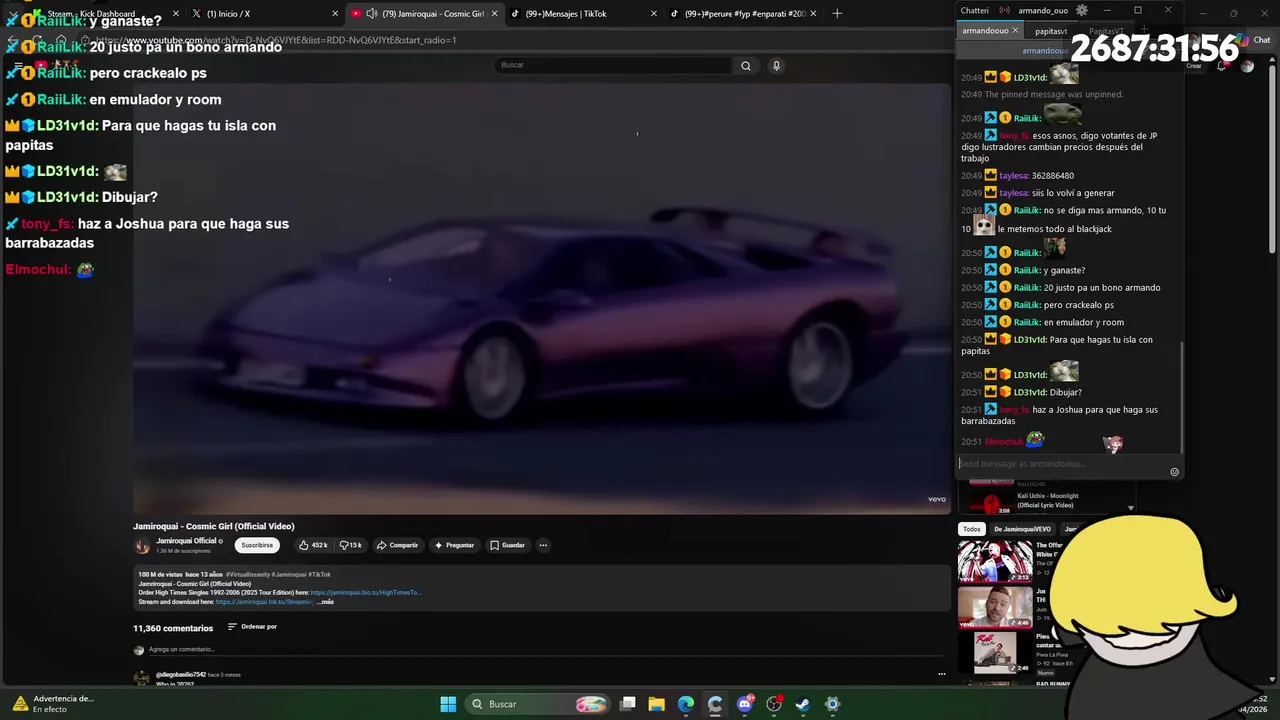Select the De JamiroquaiVEVO filter chip
Screen dimensions: 1280x720
(1022, 529)
